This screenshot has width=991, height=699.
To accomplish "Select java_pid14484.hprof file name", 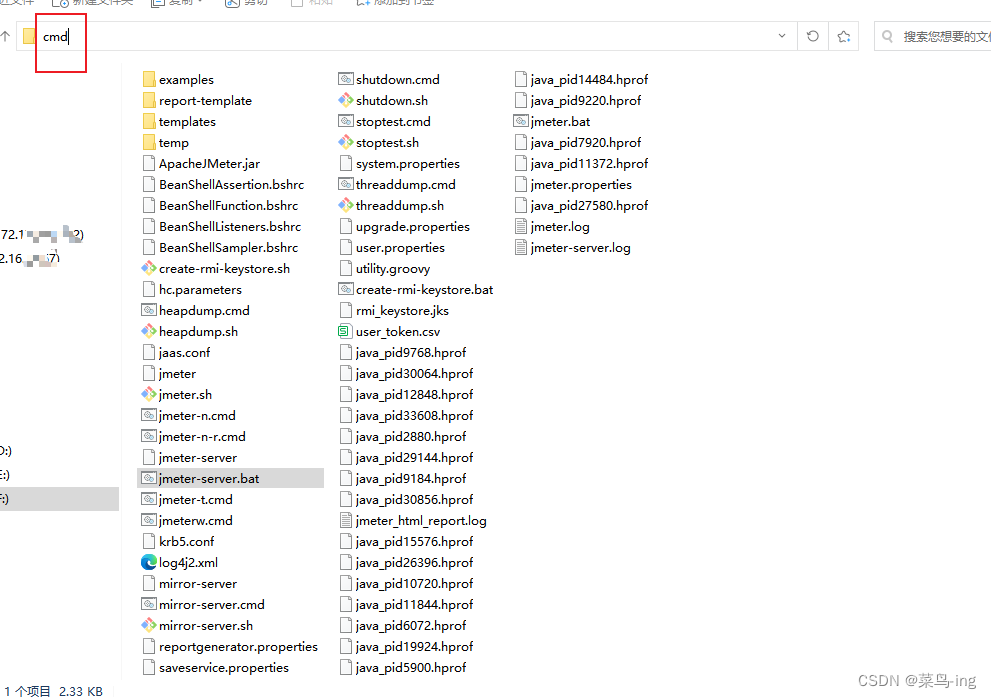I will [x=589, y=80].
